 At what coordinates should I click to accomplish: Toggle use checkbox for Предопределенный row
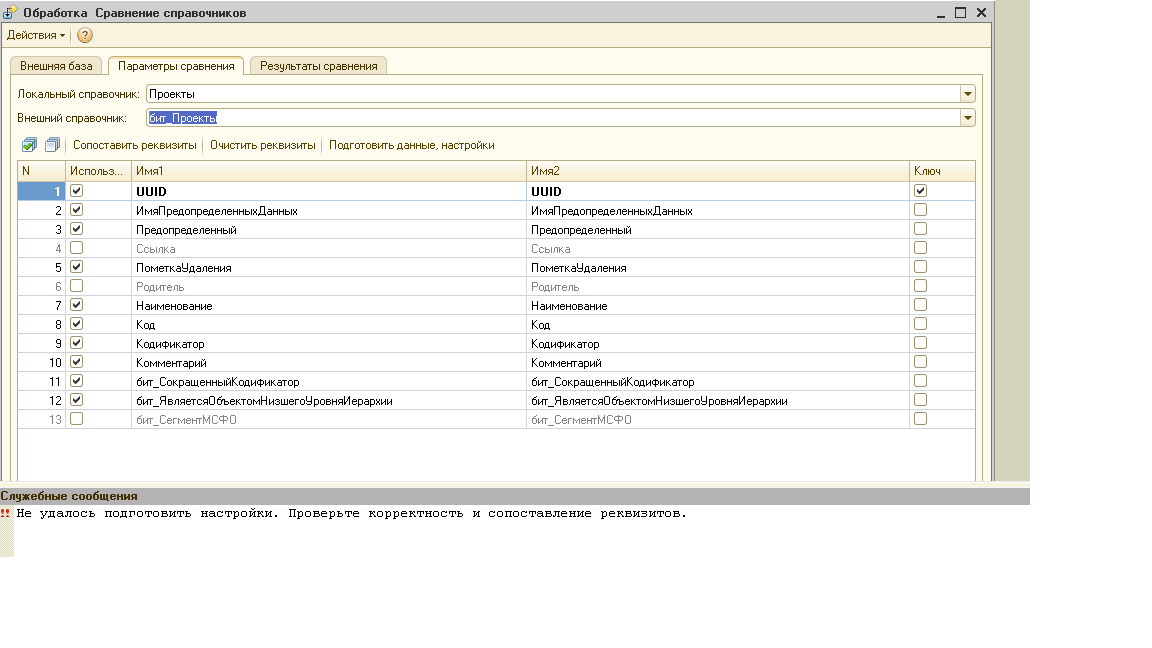pos(76,228)
